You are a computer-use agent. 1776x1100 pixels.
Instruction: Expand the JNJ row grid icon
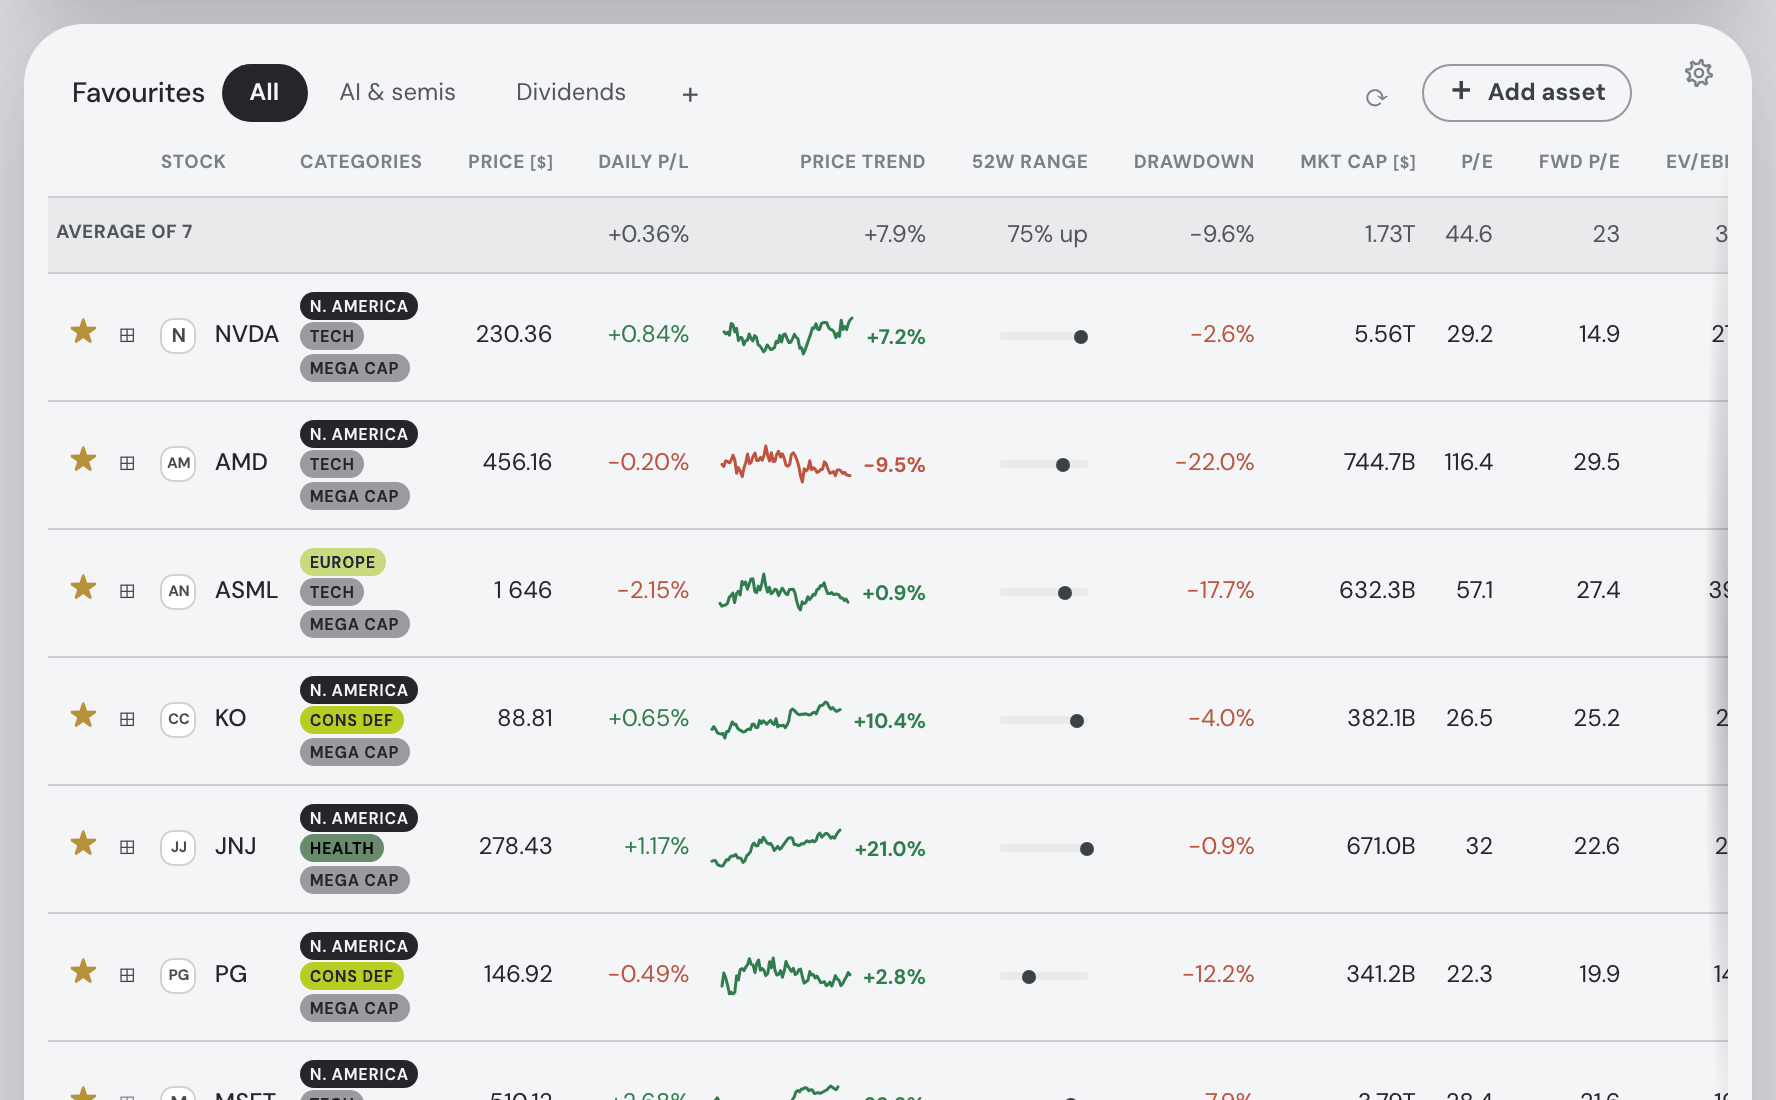click(x=127, y=847)
